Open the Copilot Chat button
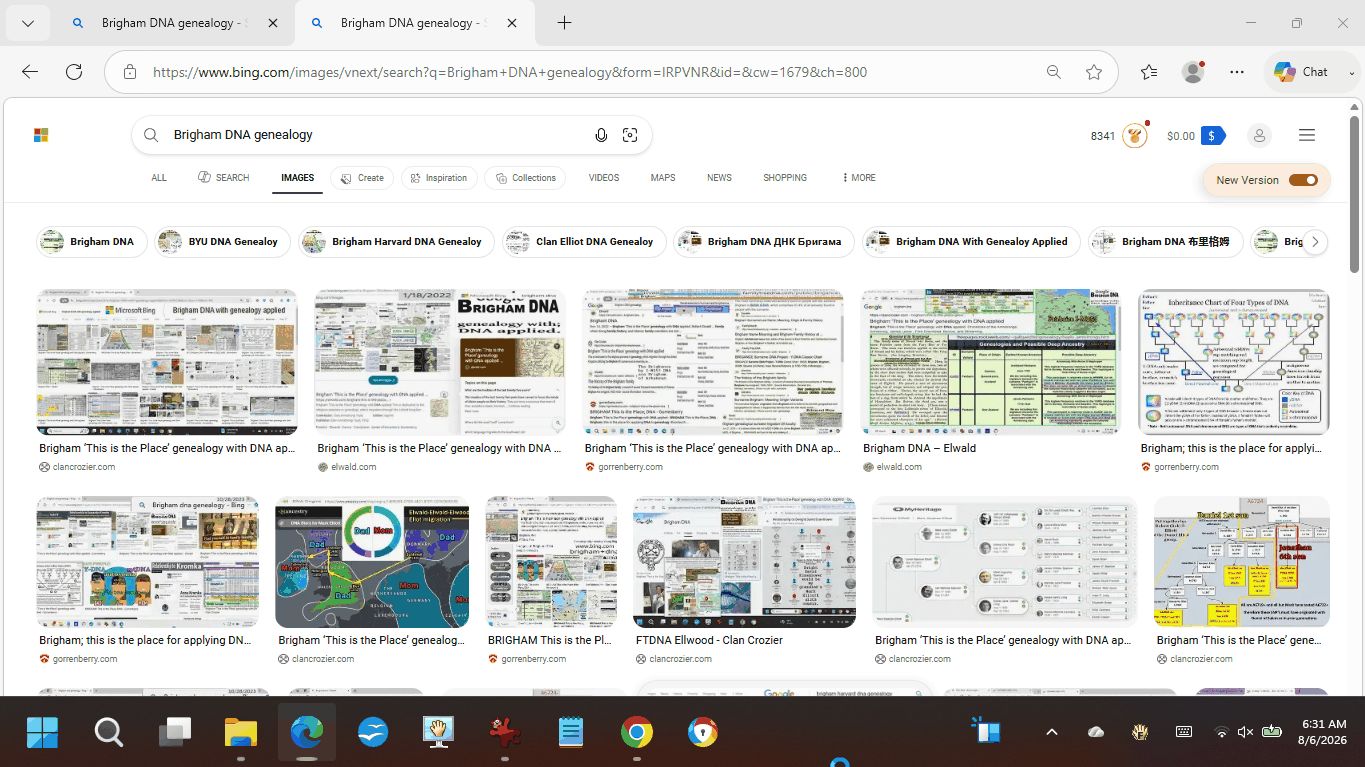The width and height of the screenshot is (1365, 767). 1301,72
